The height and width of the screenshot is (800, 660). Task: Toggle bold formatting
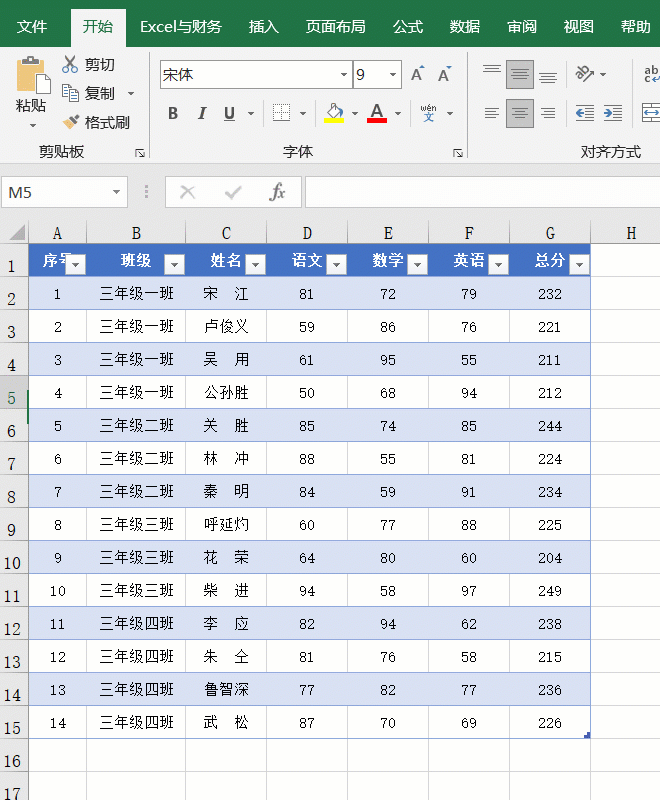tap(173, 113)
